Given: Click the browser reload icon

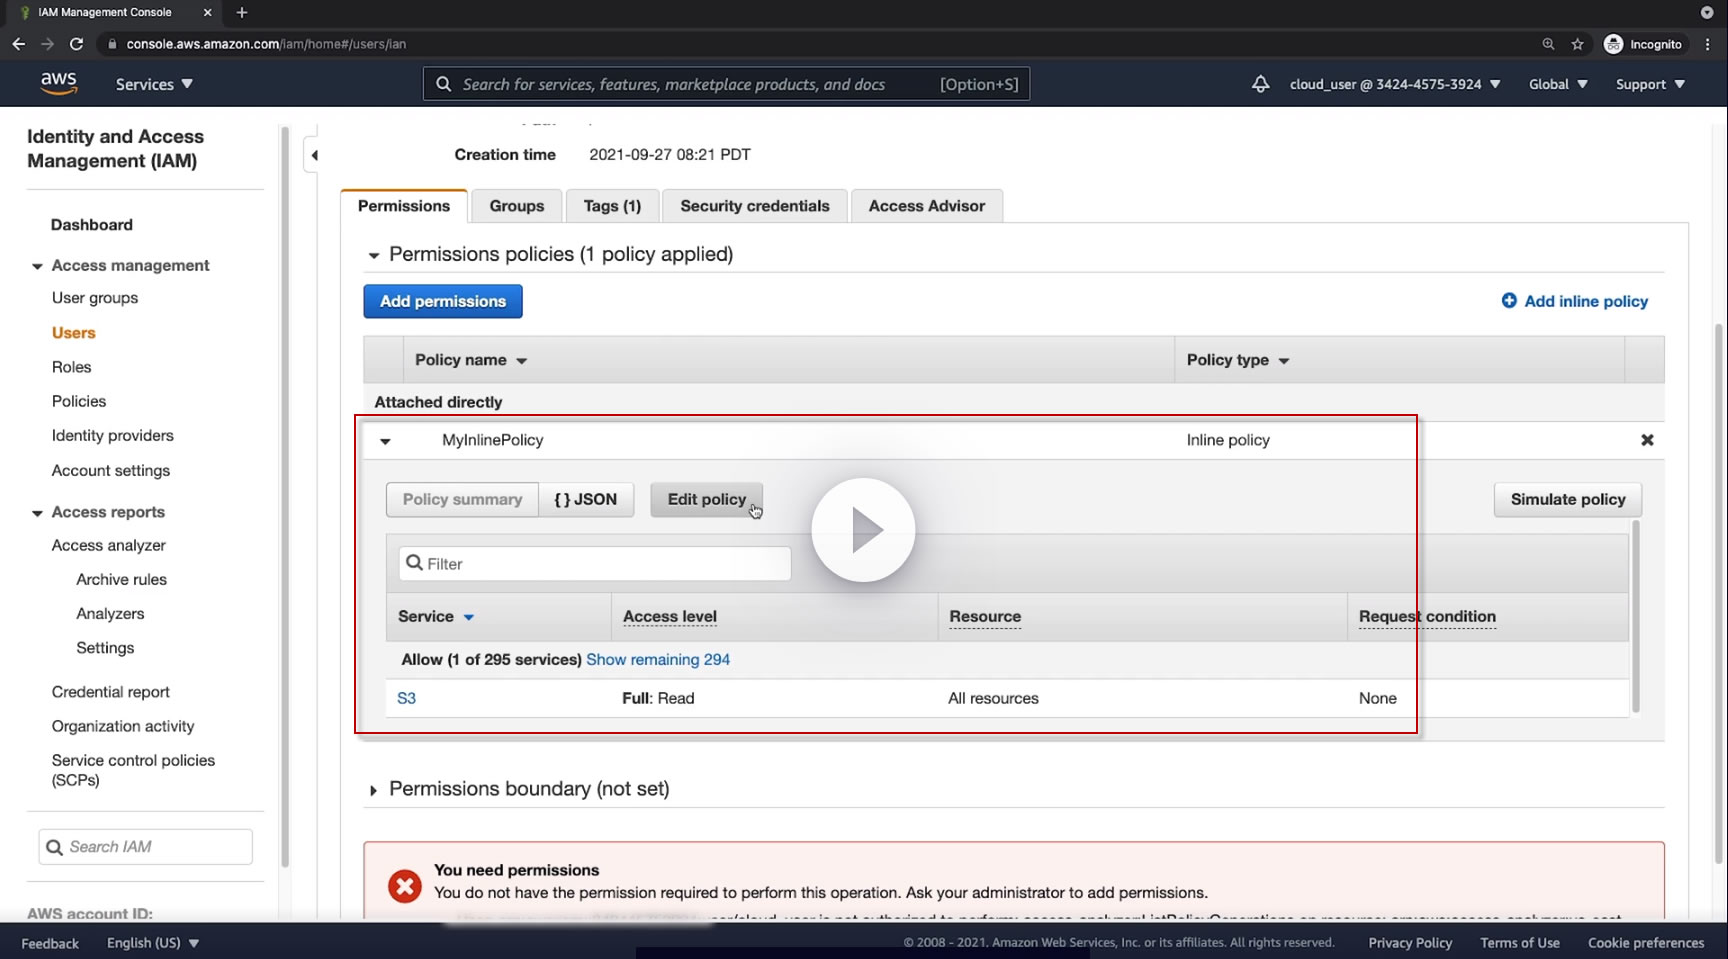Looking at the screenshot, I should pyautogui.click(x=76, y=44).
